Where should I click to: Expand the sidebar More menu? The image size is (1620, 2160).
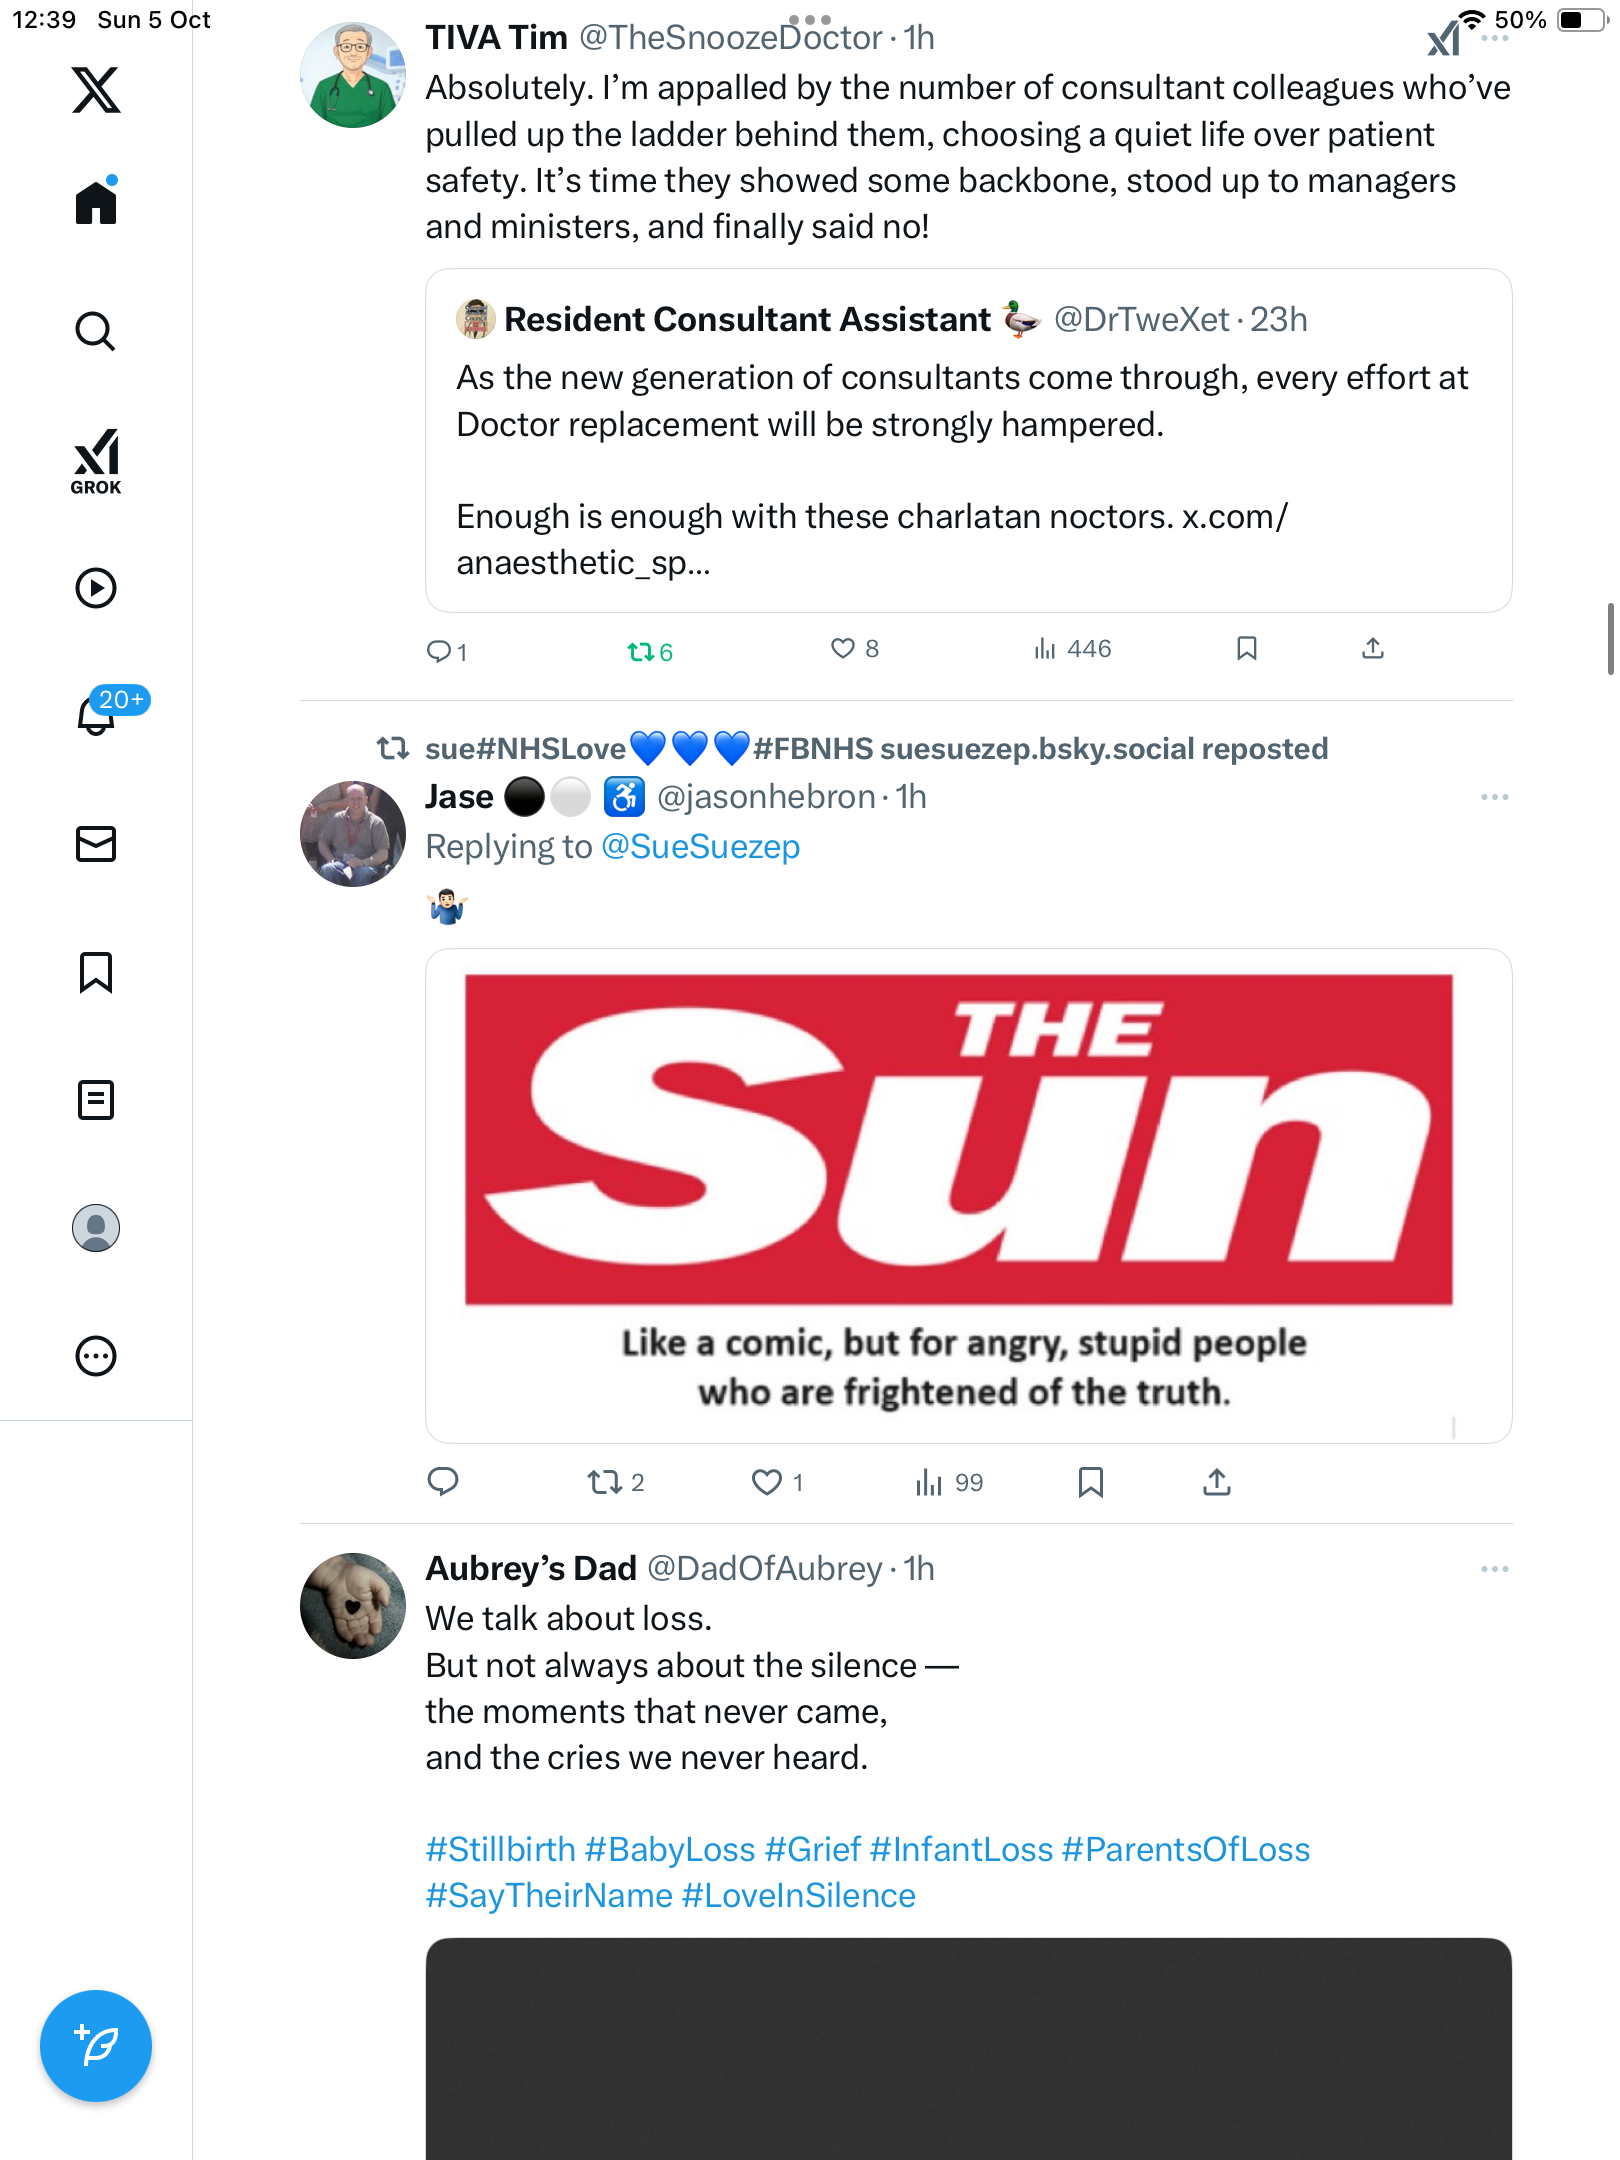tap(96, 1356)
